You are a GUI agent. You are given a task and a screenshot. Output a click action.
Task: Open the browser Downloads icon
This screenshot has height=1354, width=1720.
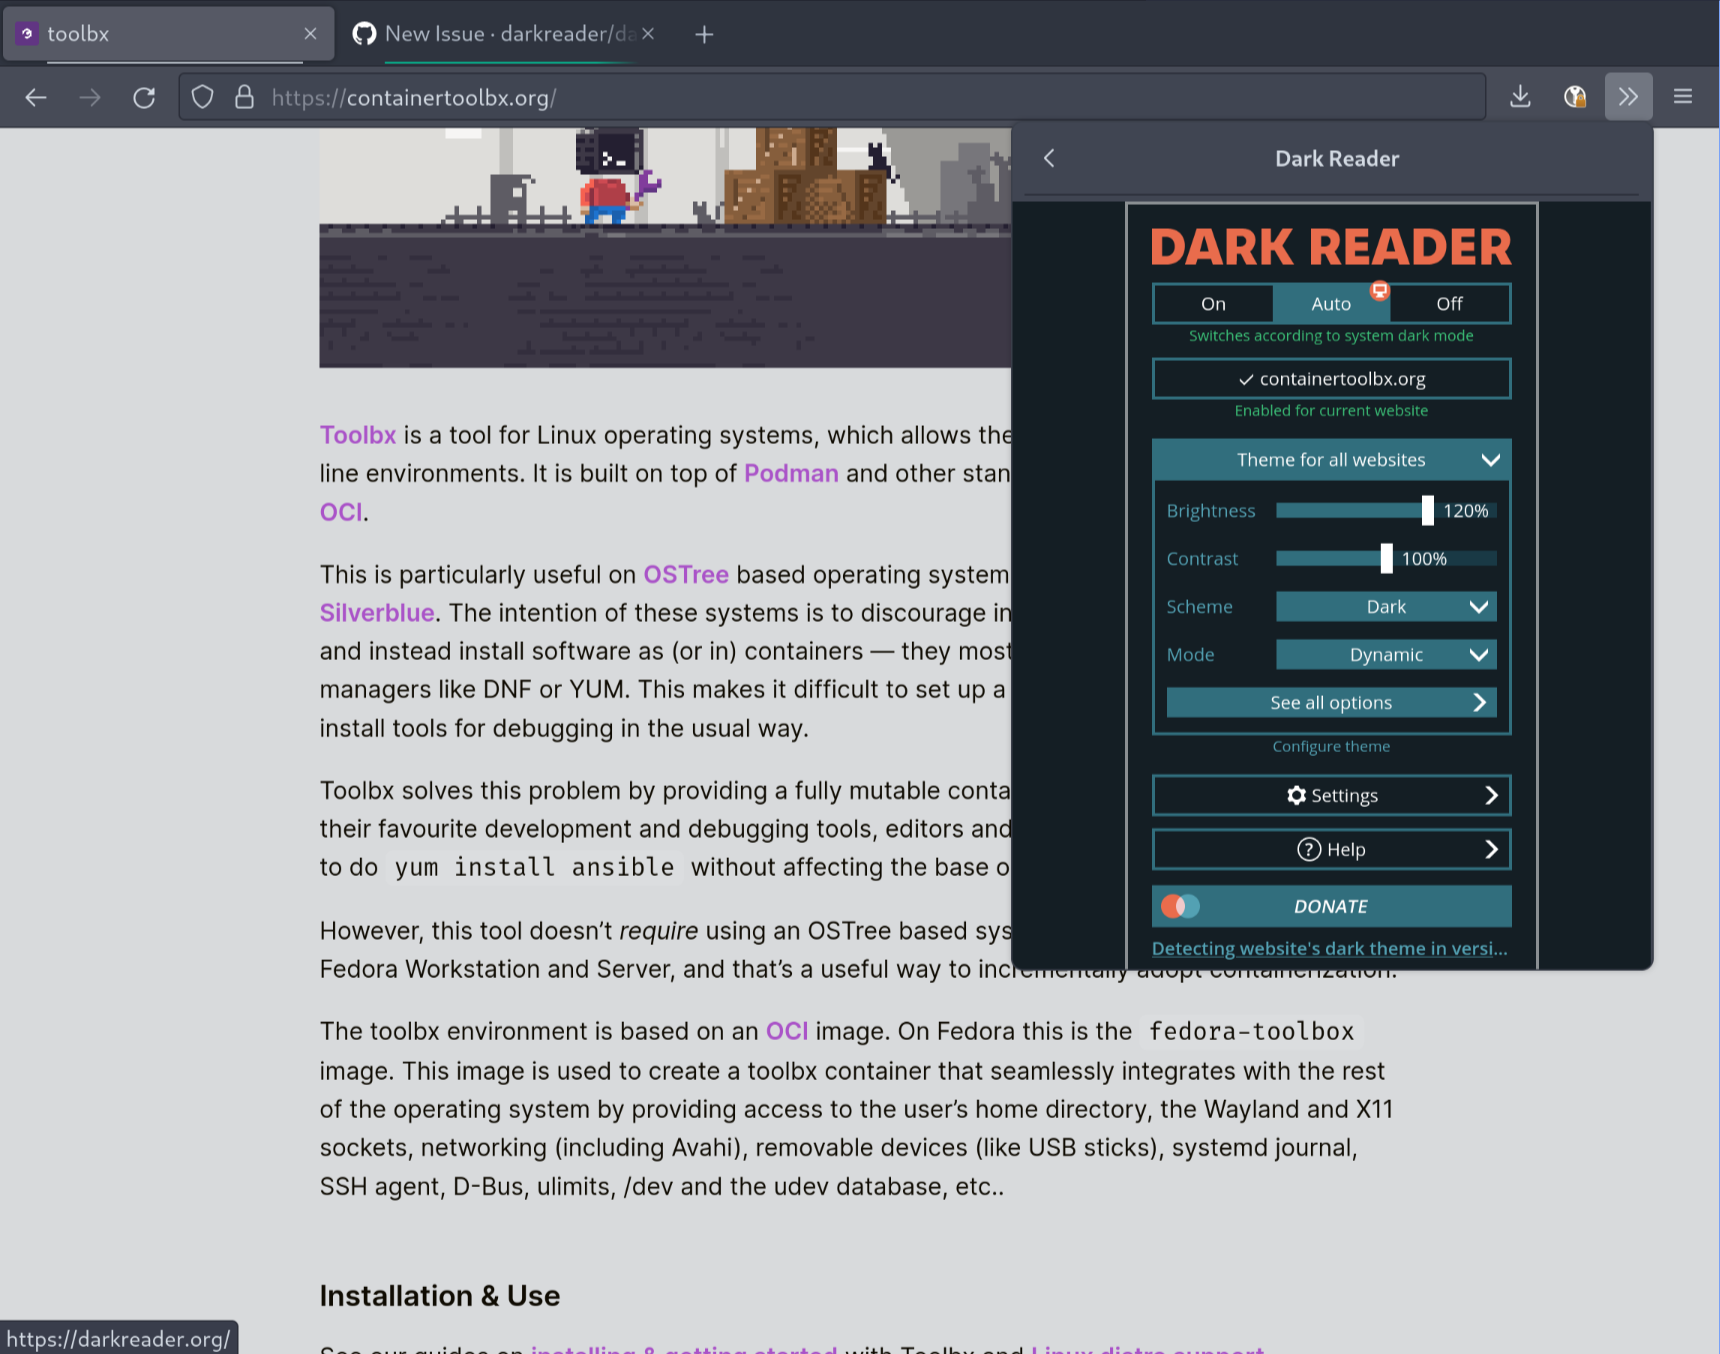[1520, 97]
